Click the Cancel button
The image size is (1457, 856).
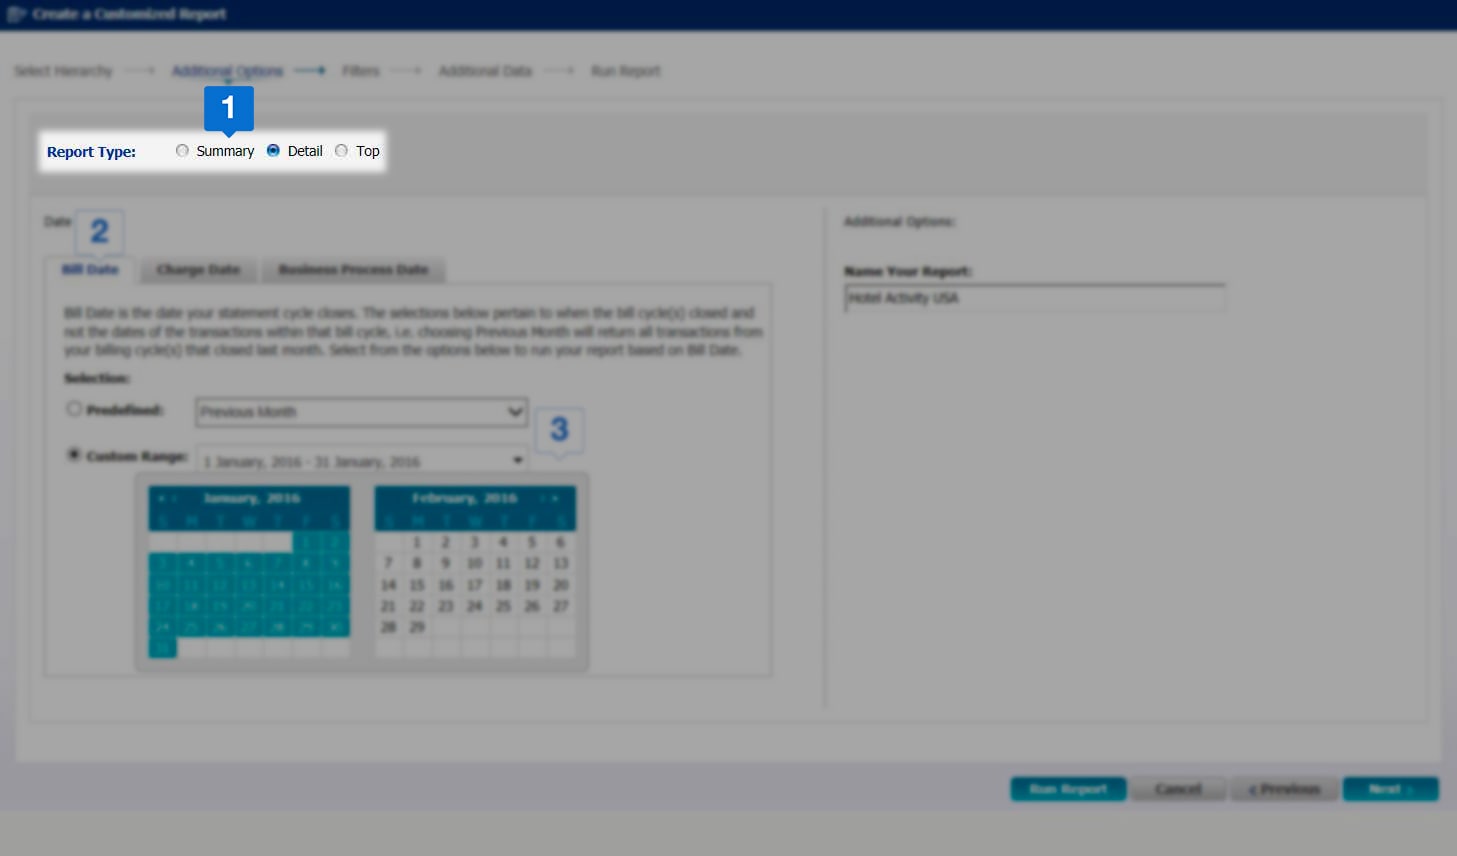1178,789
